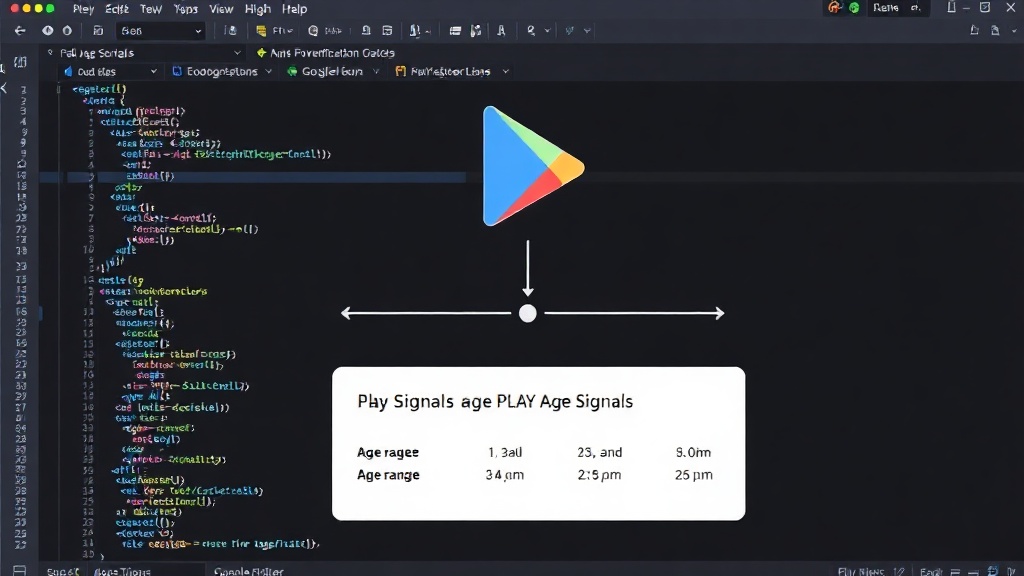This screenshot has height=576, width=1024.
Task: Open the High menu
Action: (x=257, y=9)
